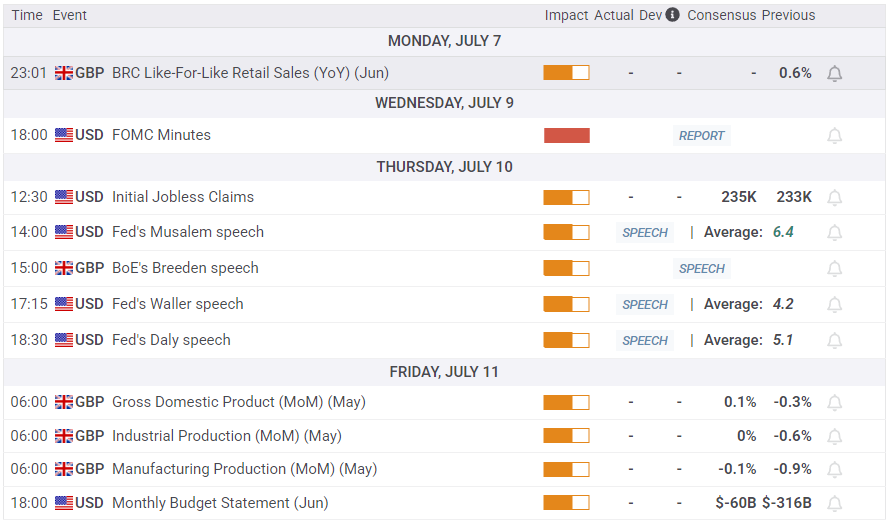This screenshot has height=520, width=887.
Task: Set alert bell for Gross Domestic Product (MoM)
Action: click(834, 403)
